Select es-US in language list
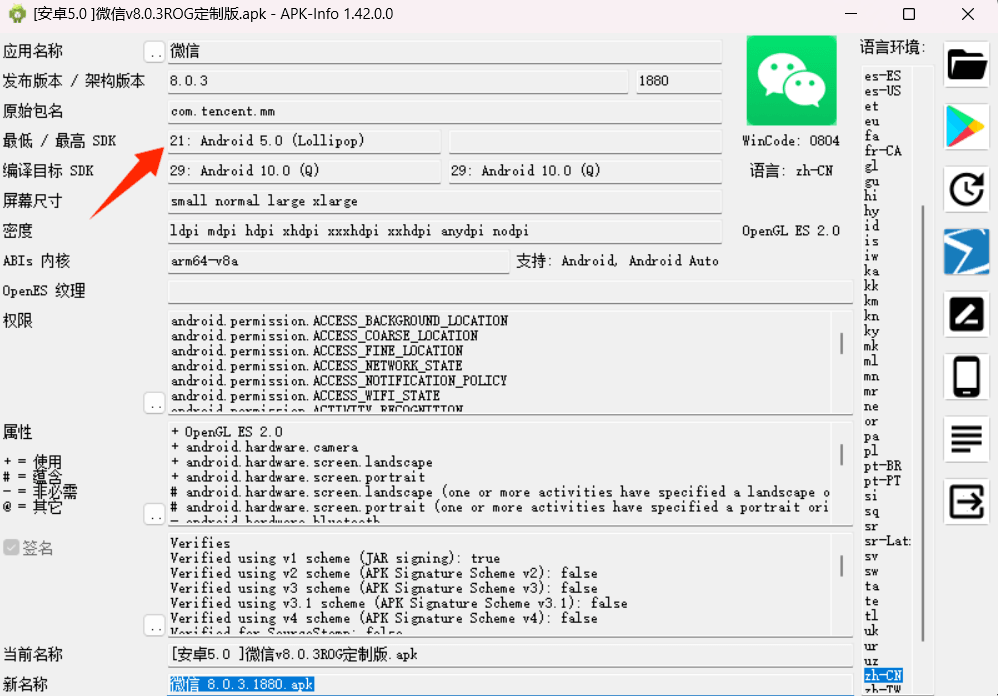Image resolution: width=998 pixels, height=696 pixels. click(x=883, y=91)
